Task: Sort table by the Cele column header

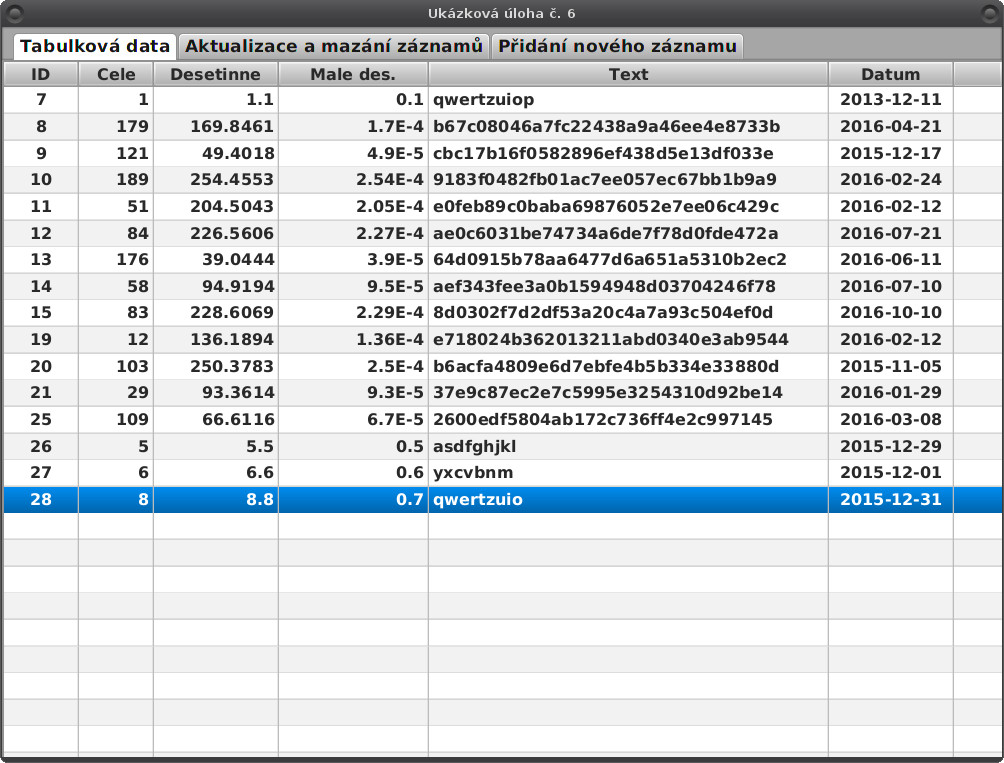Action: [x=113, y=73]
